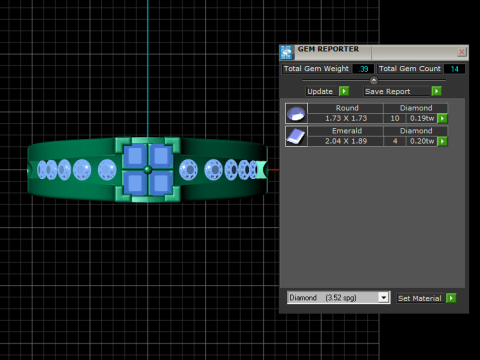Click the Gem Reporter panel logo icon
The image size is (480, 360).
coord(286,52)
